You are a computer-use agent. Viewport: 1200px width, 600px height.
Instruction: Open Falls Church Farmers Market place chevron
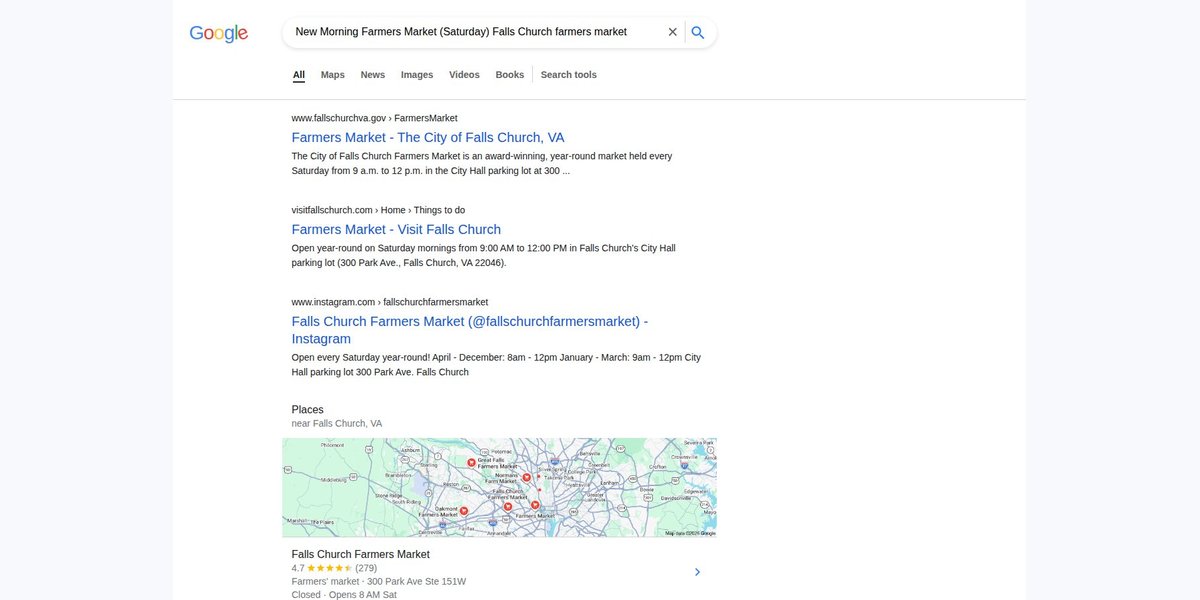(x=697, y=572)
